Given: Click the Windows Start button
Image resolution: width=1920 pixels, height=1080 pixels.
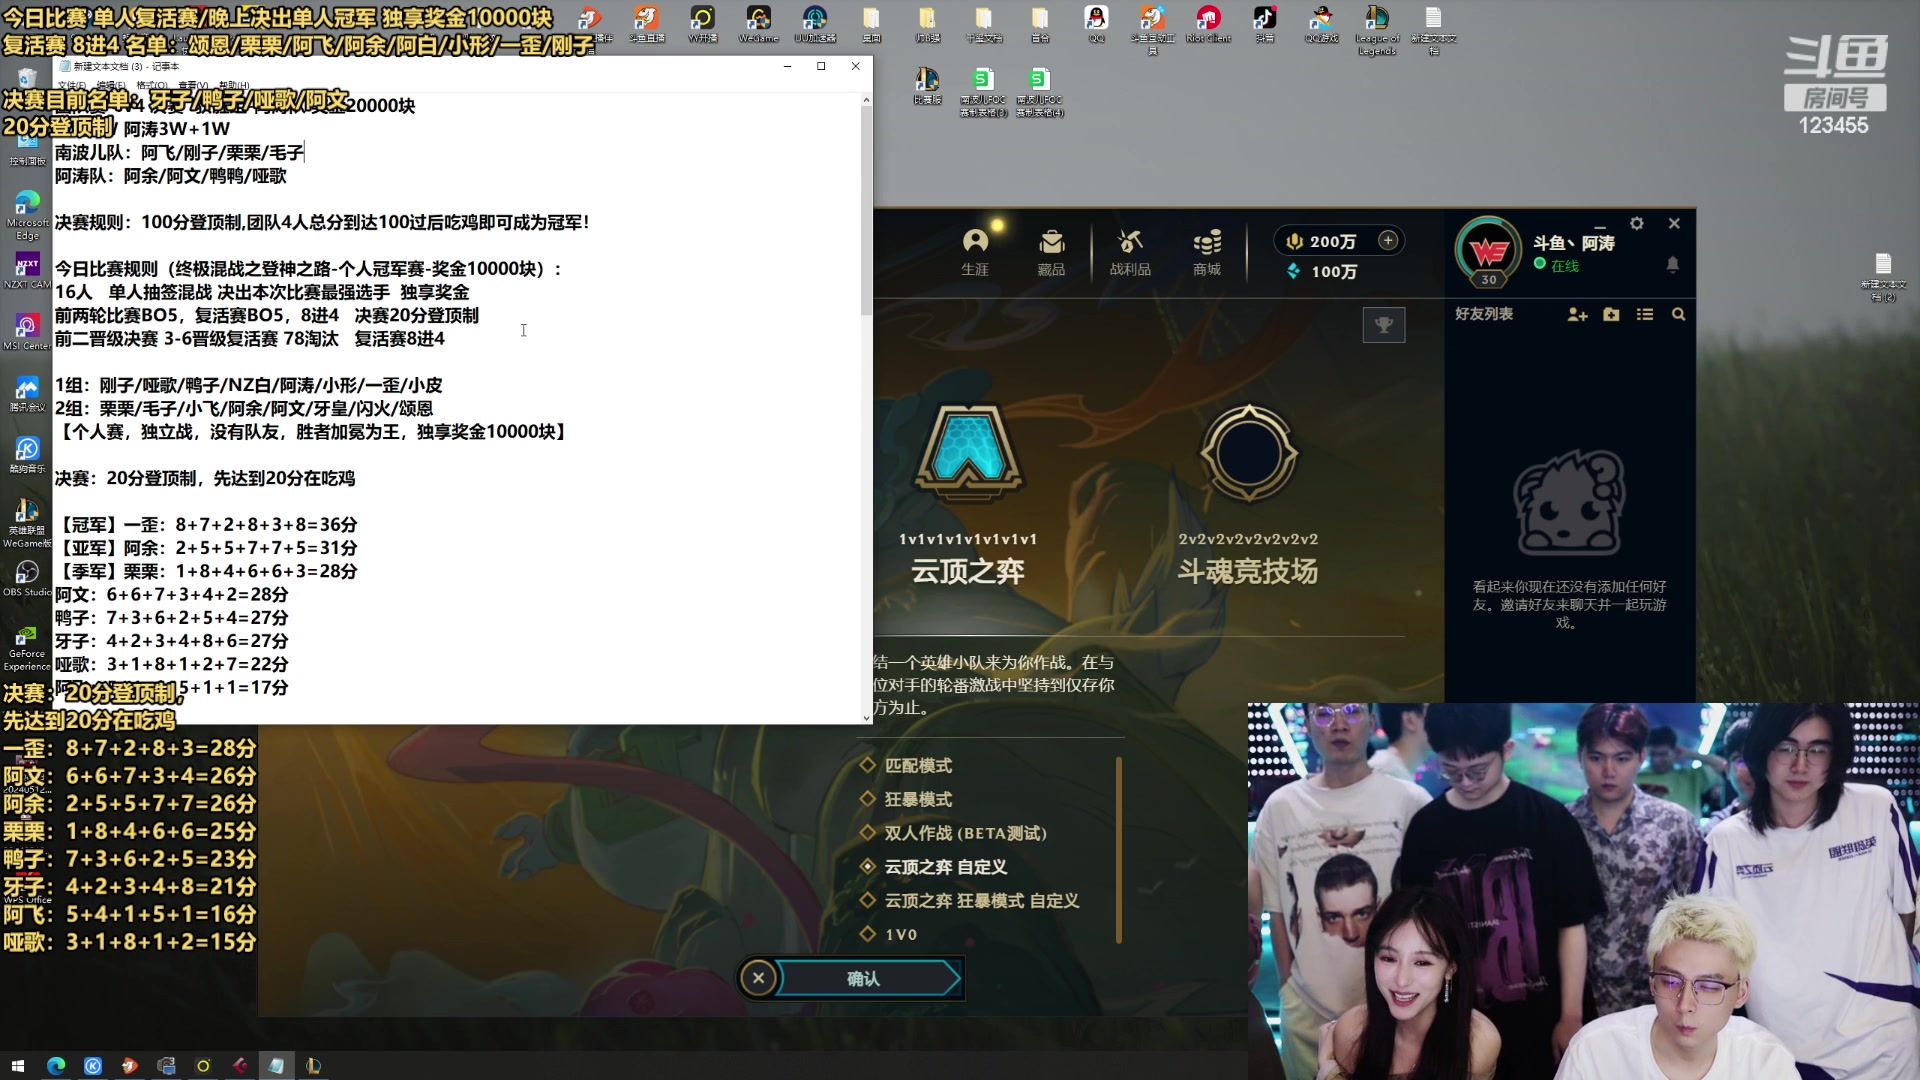Looking at the screenshot, I should (17, 1066).
